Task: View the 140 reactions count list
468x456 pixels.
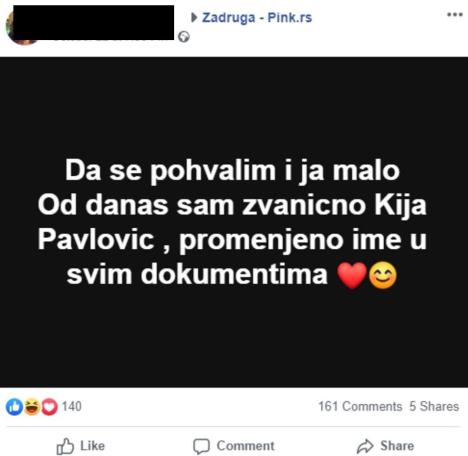Action: tap(72, 406)
